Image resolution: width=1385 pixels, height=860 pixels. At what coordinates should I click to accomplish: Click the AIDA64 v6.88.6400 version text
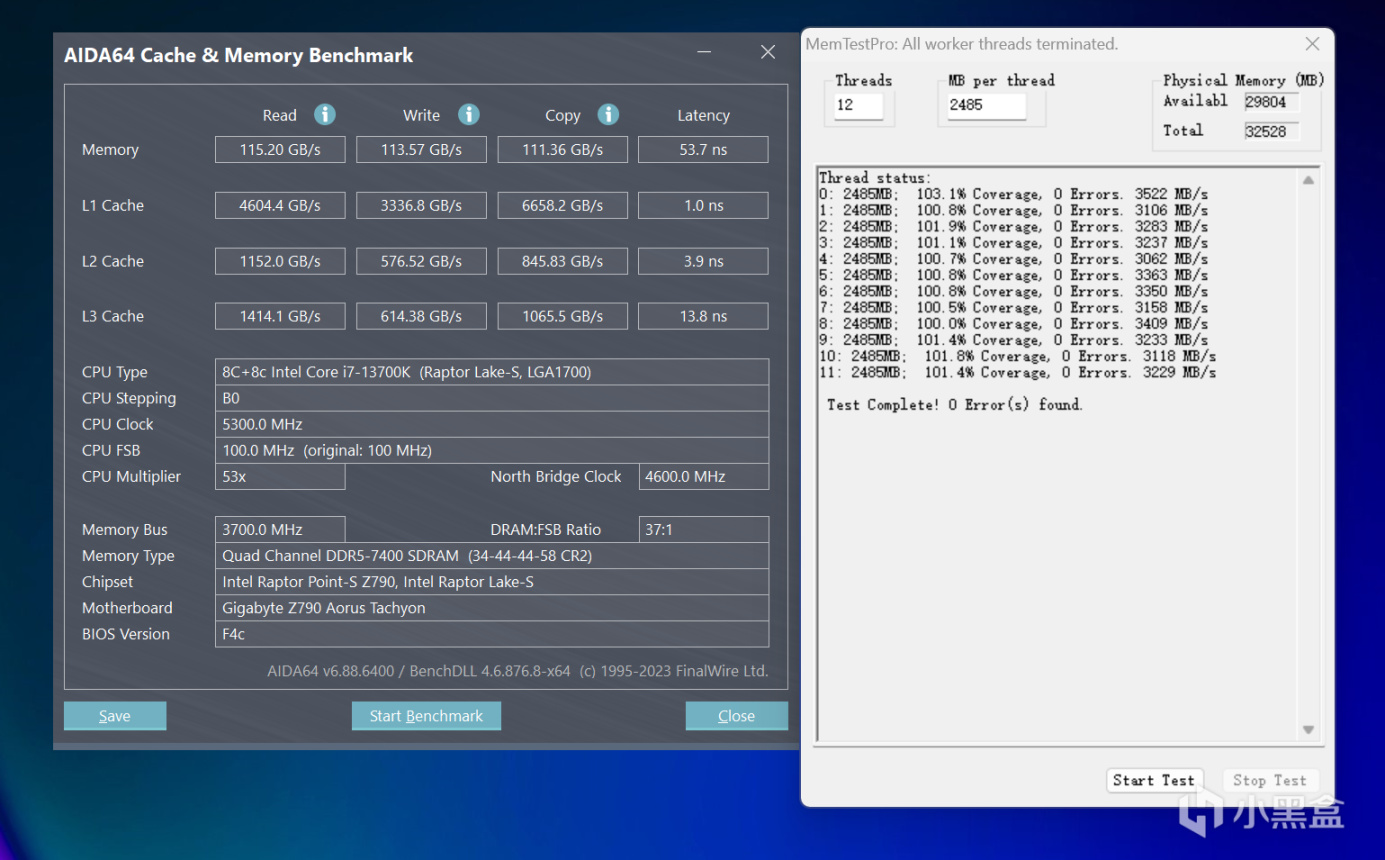[518, 671]
